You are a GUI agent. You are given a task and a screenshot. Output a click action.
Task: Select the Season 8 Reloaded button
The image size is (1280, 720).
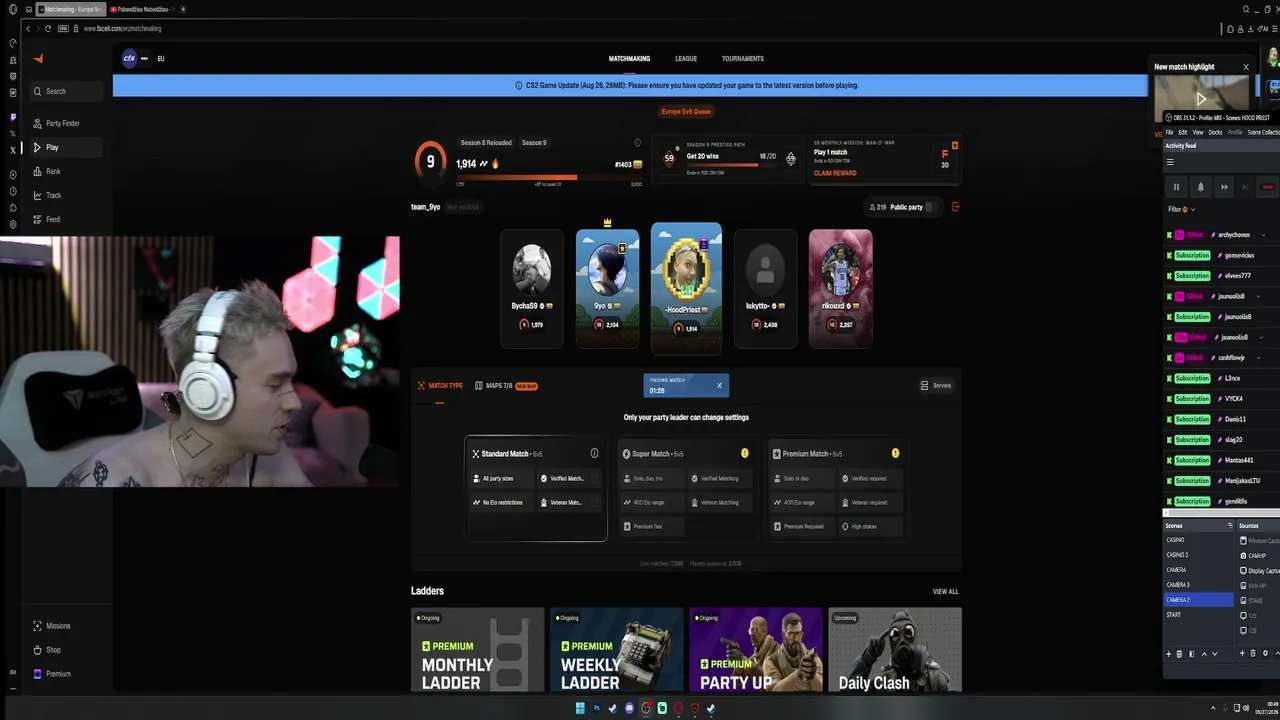(x=485, y=143)
